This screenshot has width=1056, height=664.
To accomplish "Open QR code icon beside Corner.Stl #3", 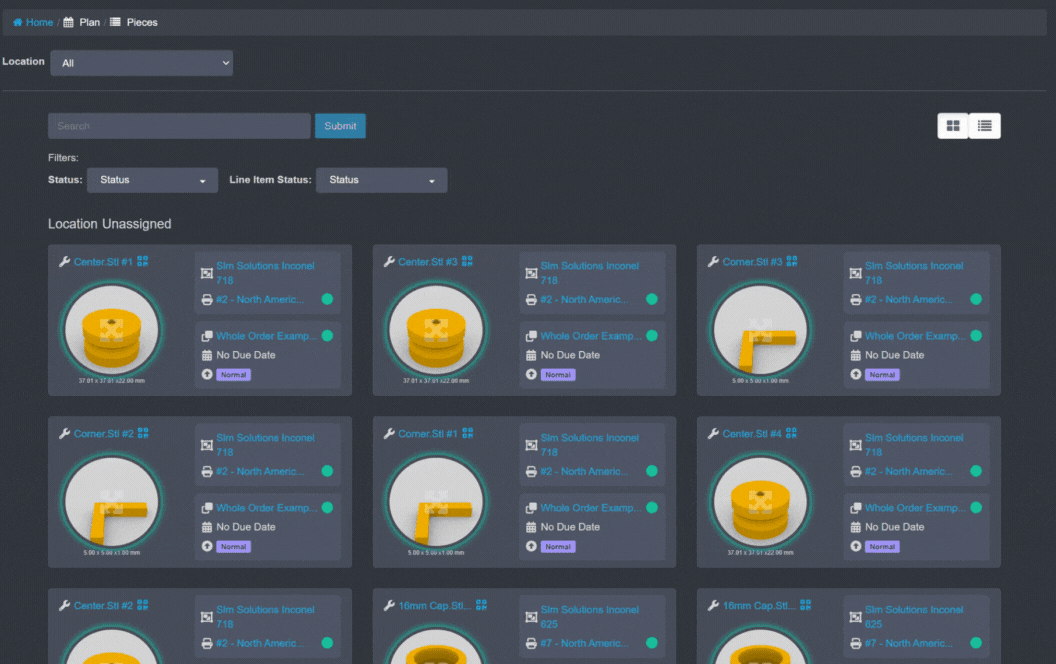I will [x=792, y=261].
